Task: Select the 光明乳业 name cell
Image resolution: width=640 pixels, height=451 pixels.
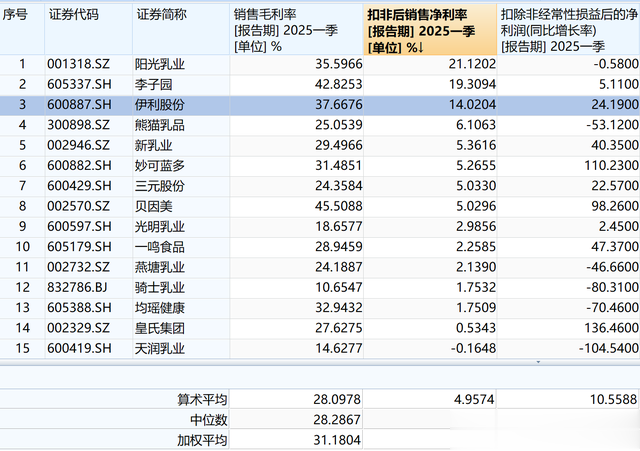Action: pyautogui.click(x=160, y=227)
